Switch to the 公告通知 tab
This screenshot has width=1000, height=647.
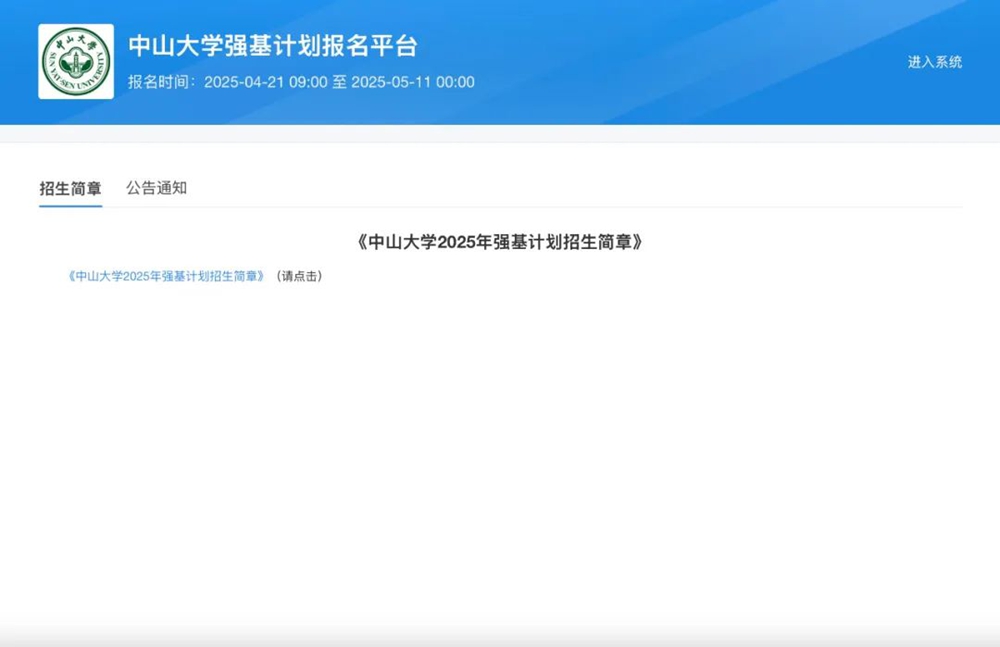coord(156,188)
